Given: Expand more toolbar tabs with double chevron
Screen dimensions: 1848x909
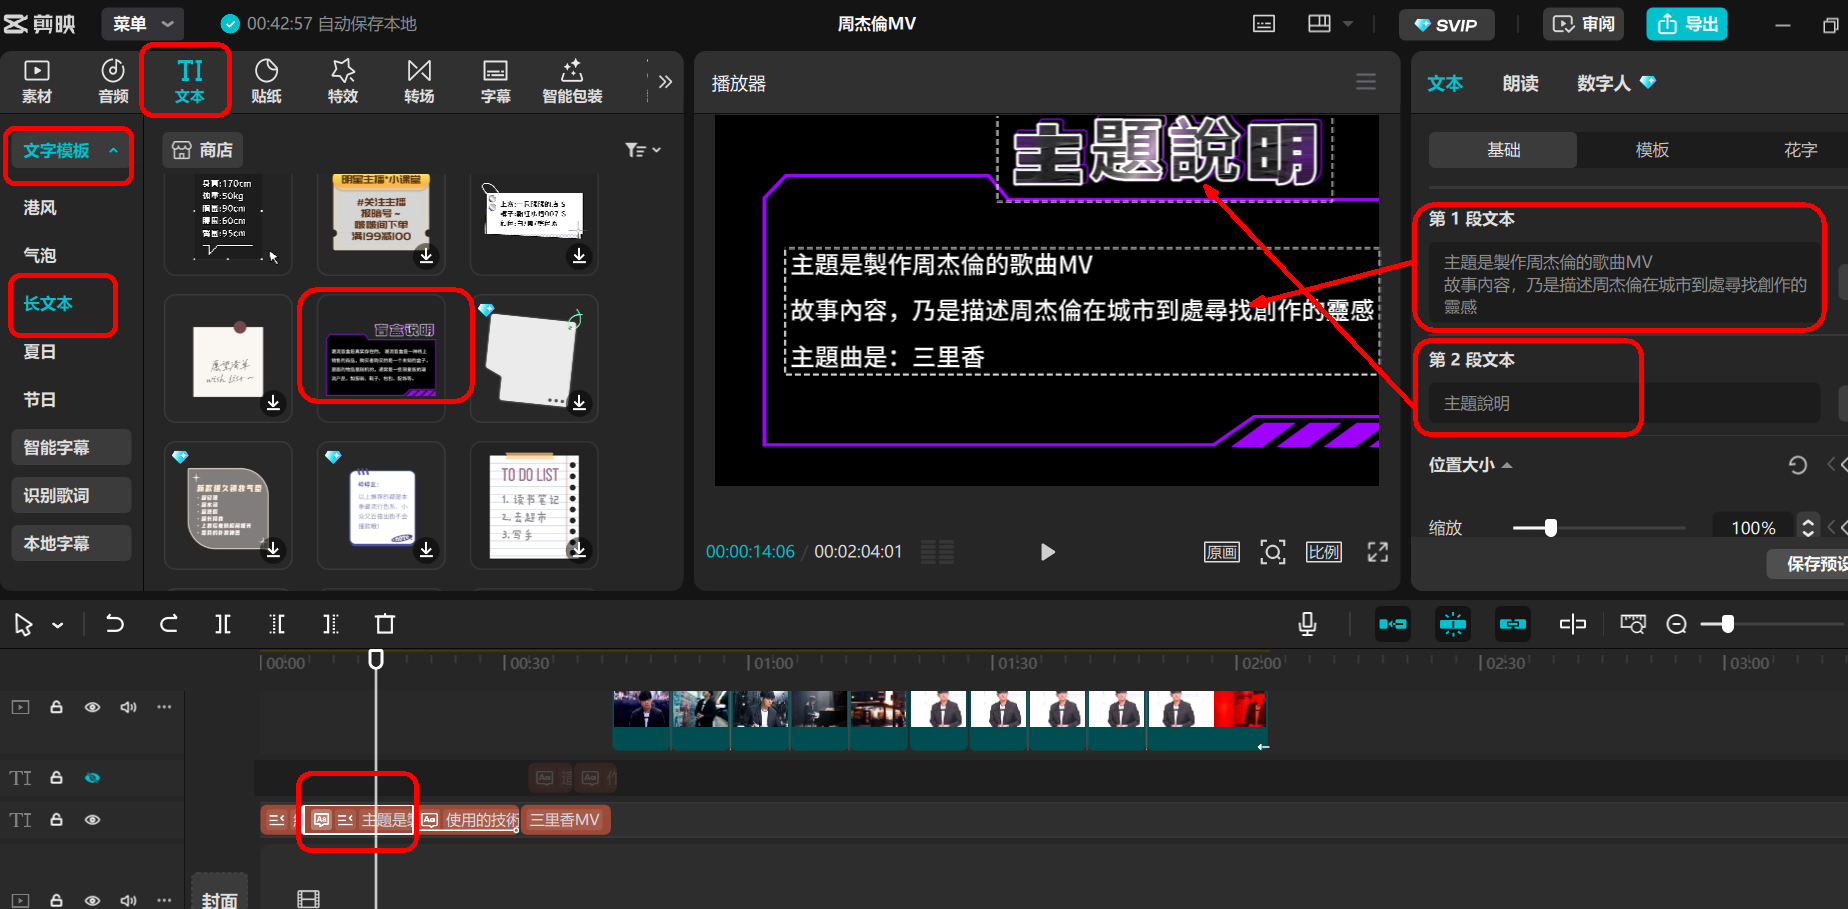Looking at the screenshot, I should pos(665,82).
